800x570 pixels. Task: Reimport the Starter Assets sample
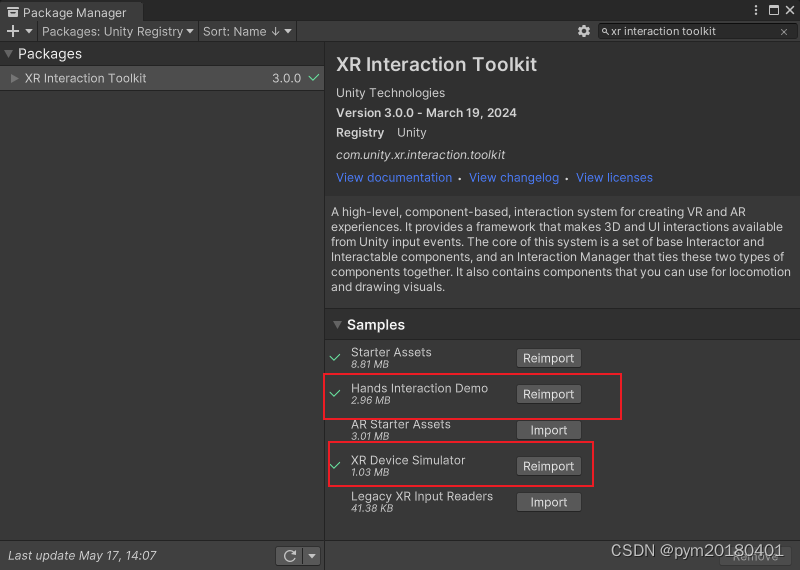[548, 358]
